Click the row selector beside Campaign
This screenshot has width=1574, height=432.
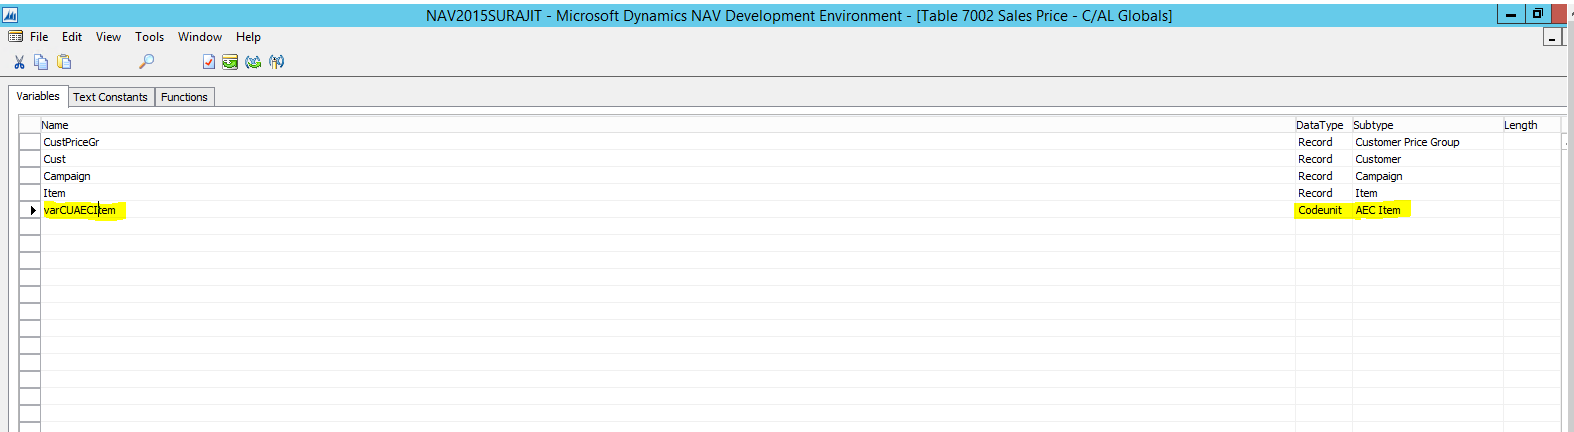(30, 176)
